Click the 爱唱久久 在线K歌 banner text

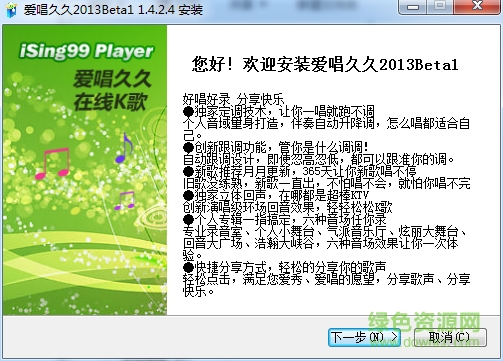[x=112, y=90]
